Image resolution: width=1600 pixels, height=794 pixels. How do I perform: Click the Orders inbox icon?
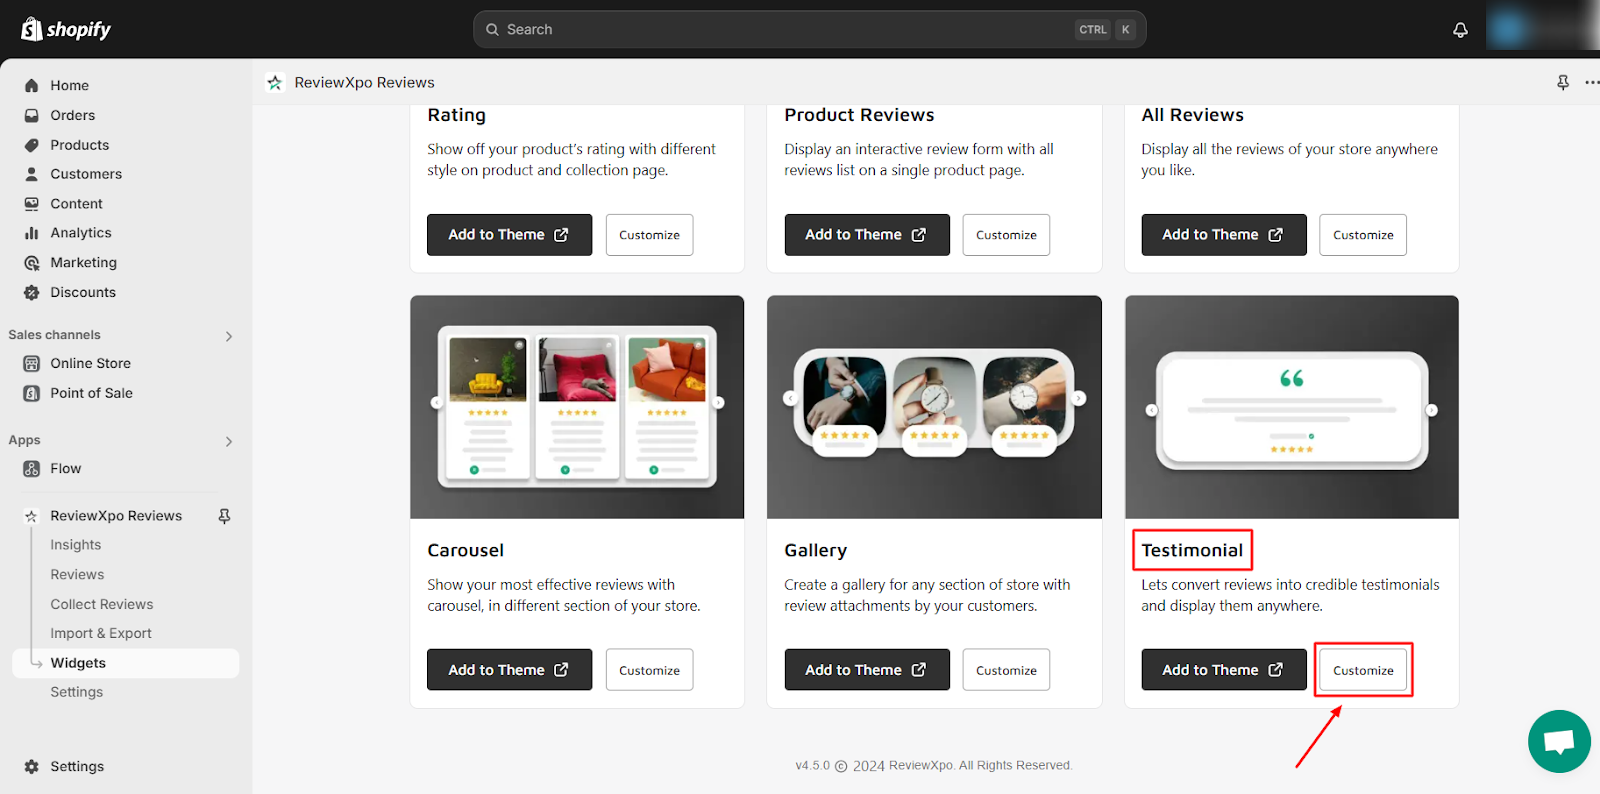pyautogui.click(x=31, y=116)
